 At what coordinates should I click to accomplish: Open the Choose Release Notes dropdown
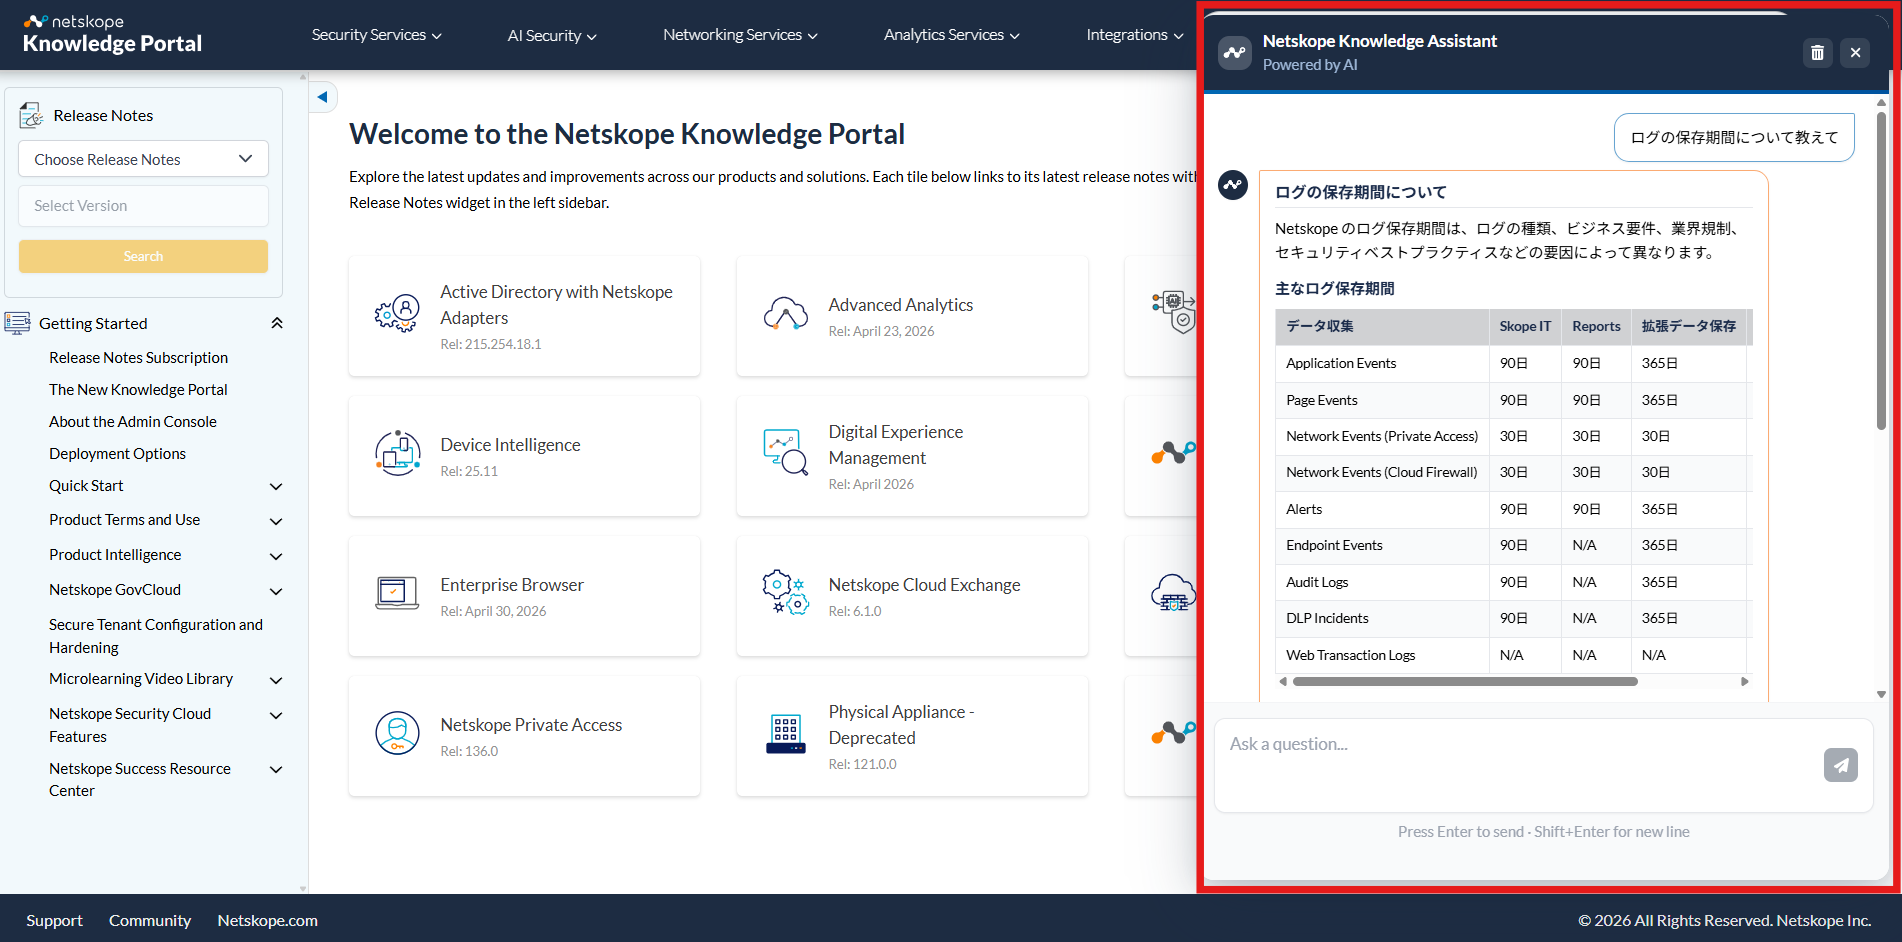pos(143,159)
